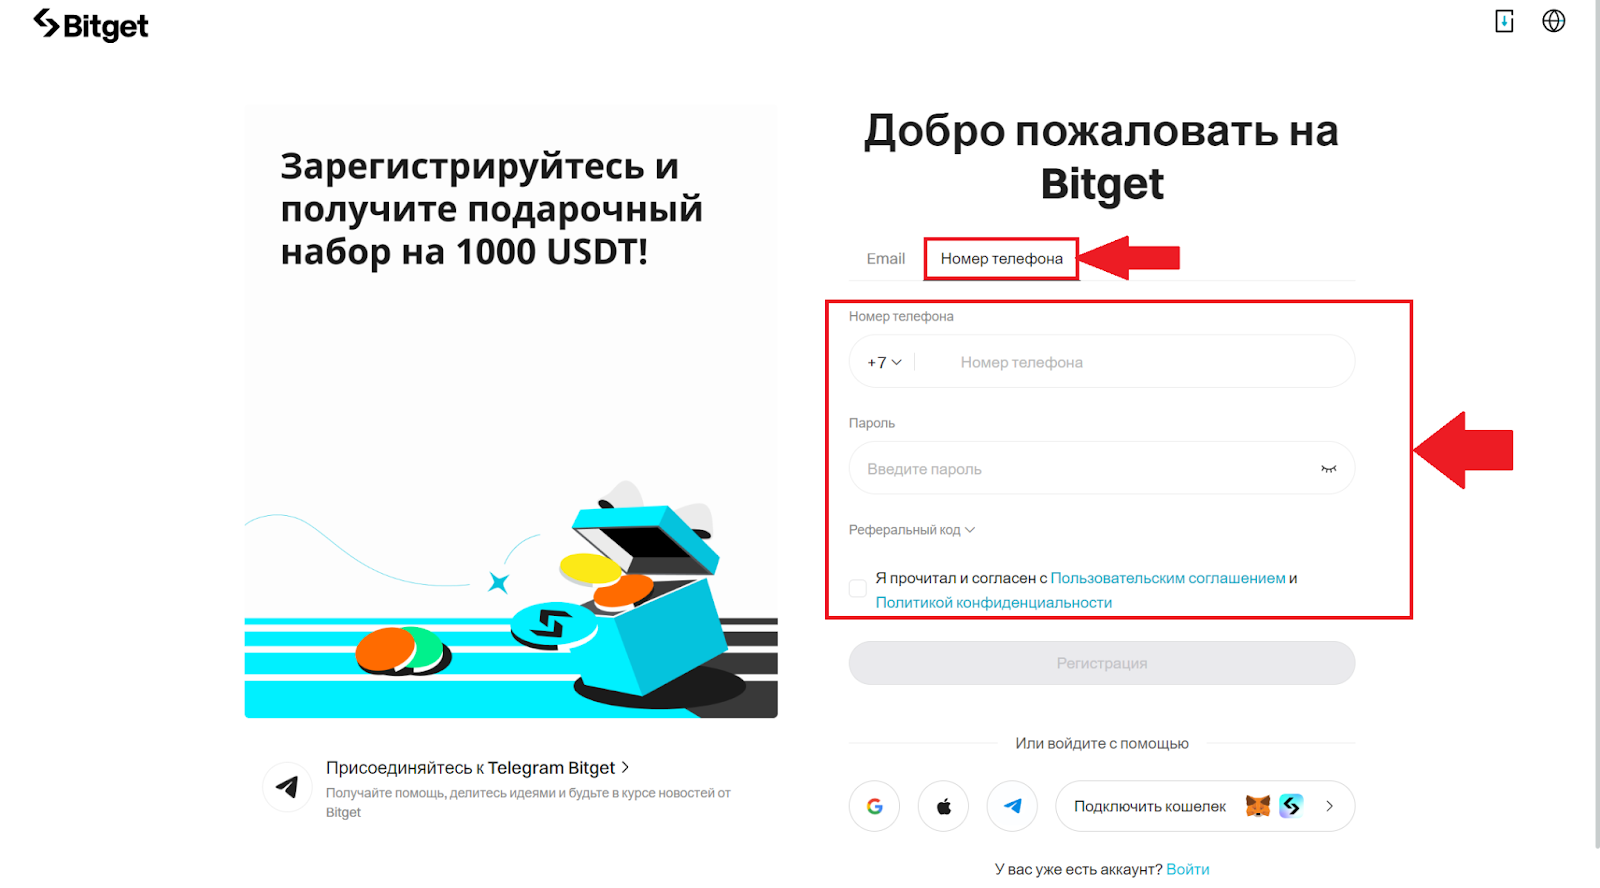Image resolution: width=1600 pixels, height=888 pixels.
Task: Sign in with Google icon
Action: [x=875, y=806]
